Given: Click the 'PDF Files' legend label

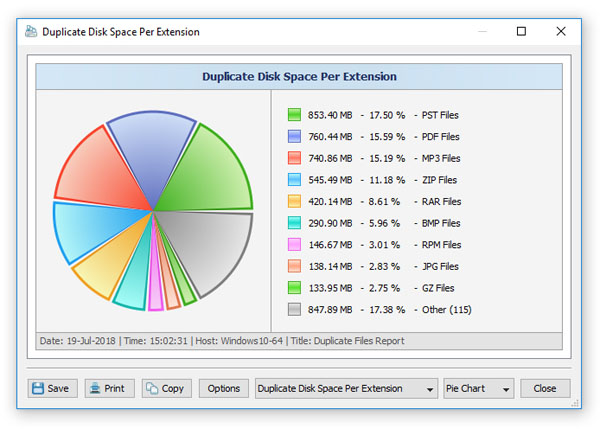Looking at the screenshot, I should point(440,137).
